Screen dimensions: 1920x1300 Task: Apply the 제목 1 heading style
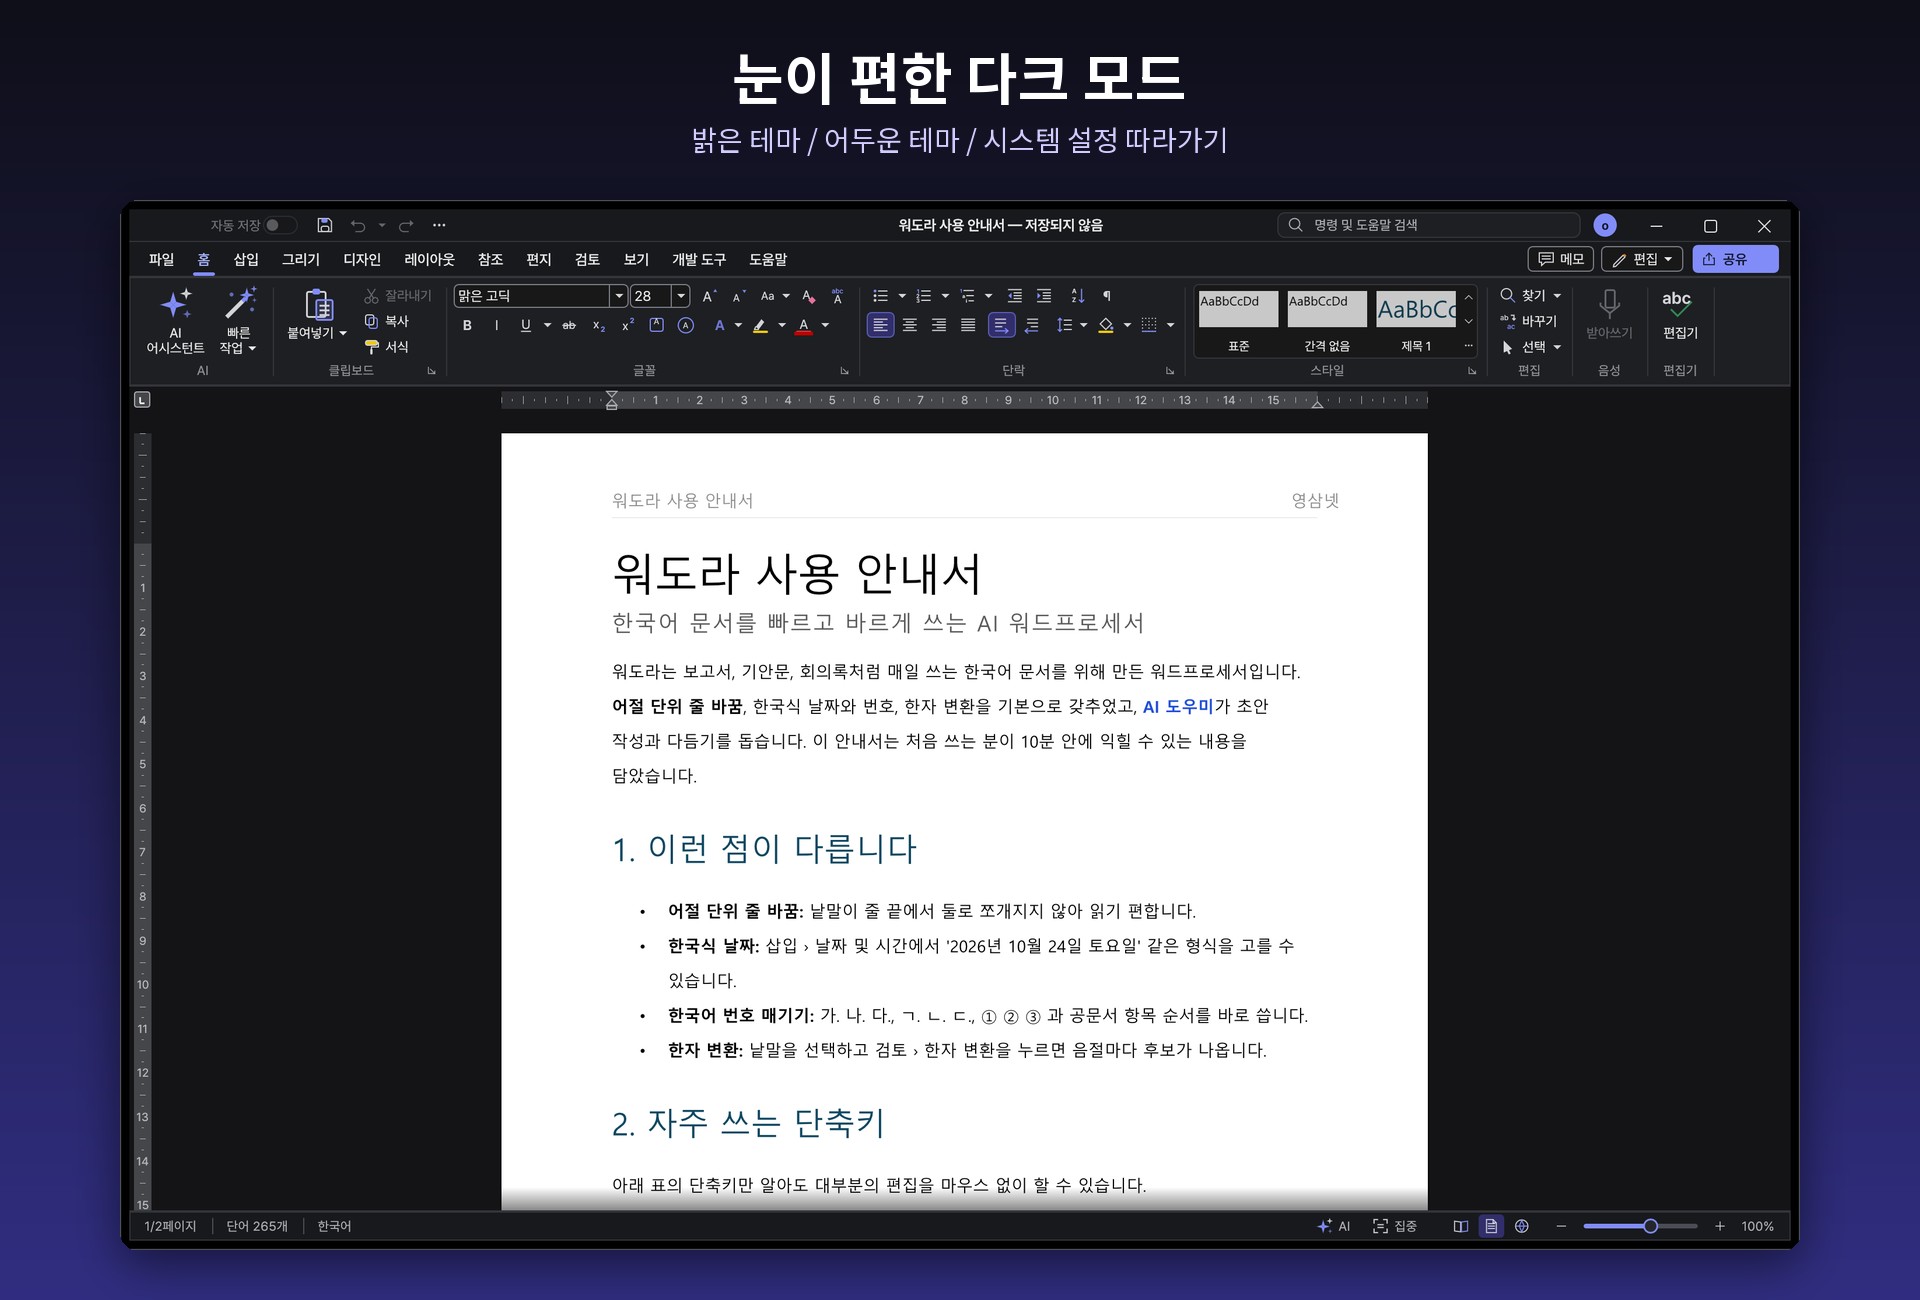[1416, 323]
